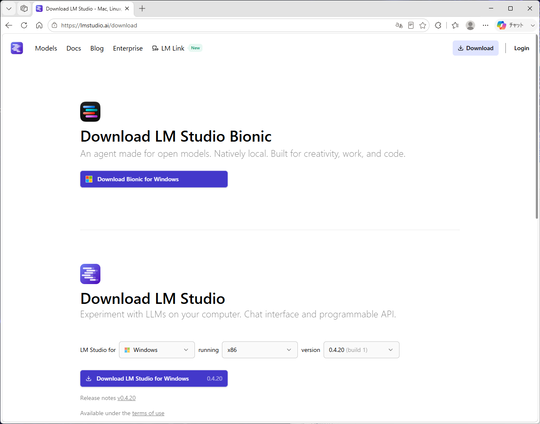Screen dimensions: 540x424
Task: Click the purple LM Studio app icon
Action: pyautogui.click(x=90, y=274)
